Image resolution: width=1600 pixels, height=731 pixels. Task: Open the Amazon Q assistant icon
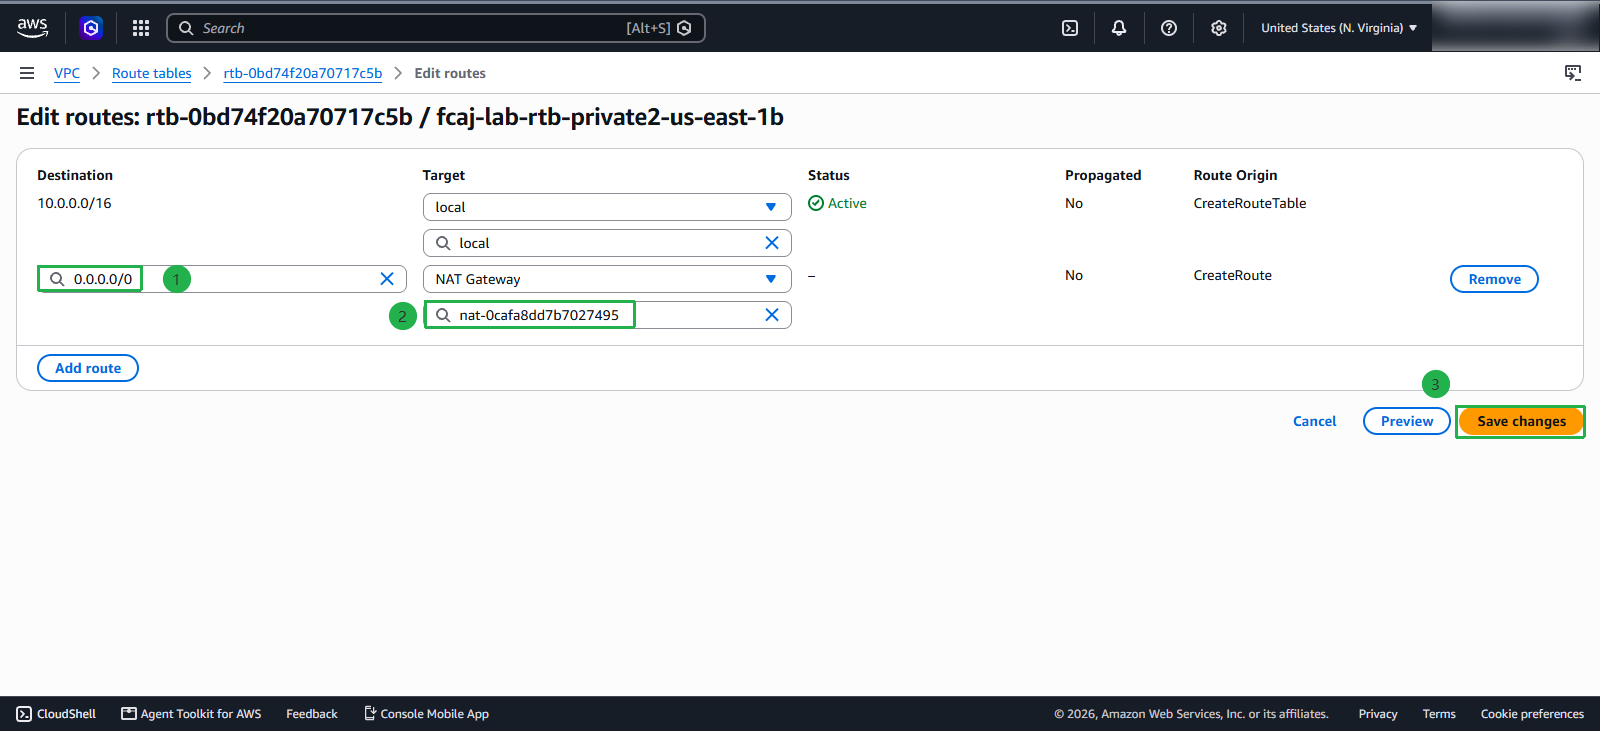coord(91,28)
